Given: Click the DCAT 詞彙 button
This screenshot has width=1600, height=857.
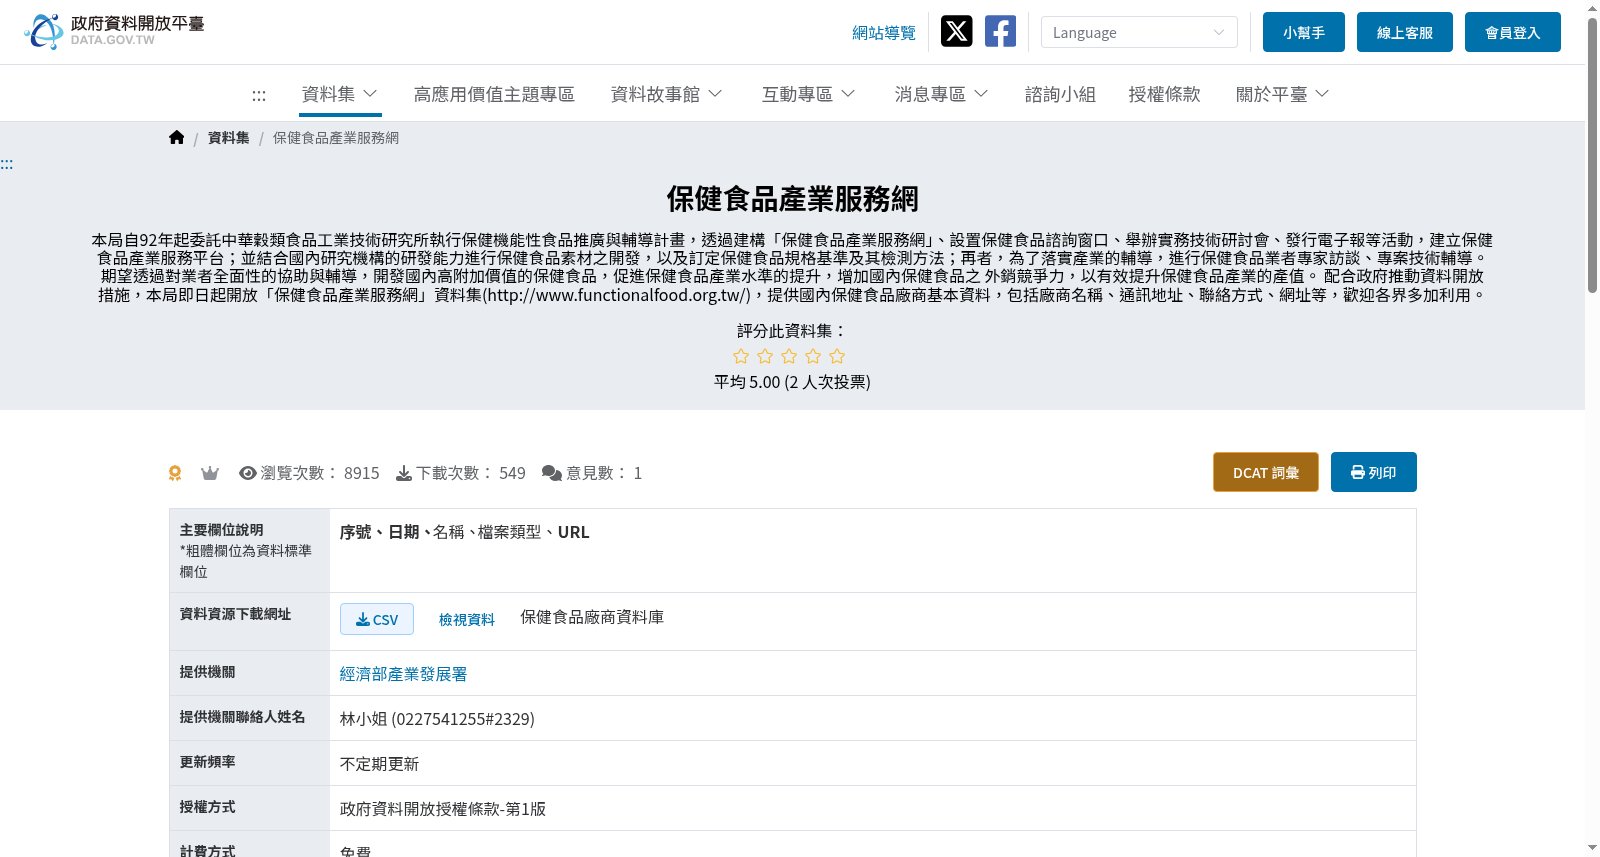Looking at the screenshot, I should click(x=1266, y=472).
